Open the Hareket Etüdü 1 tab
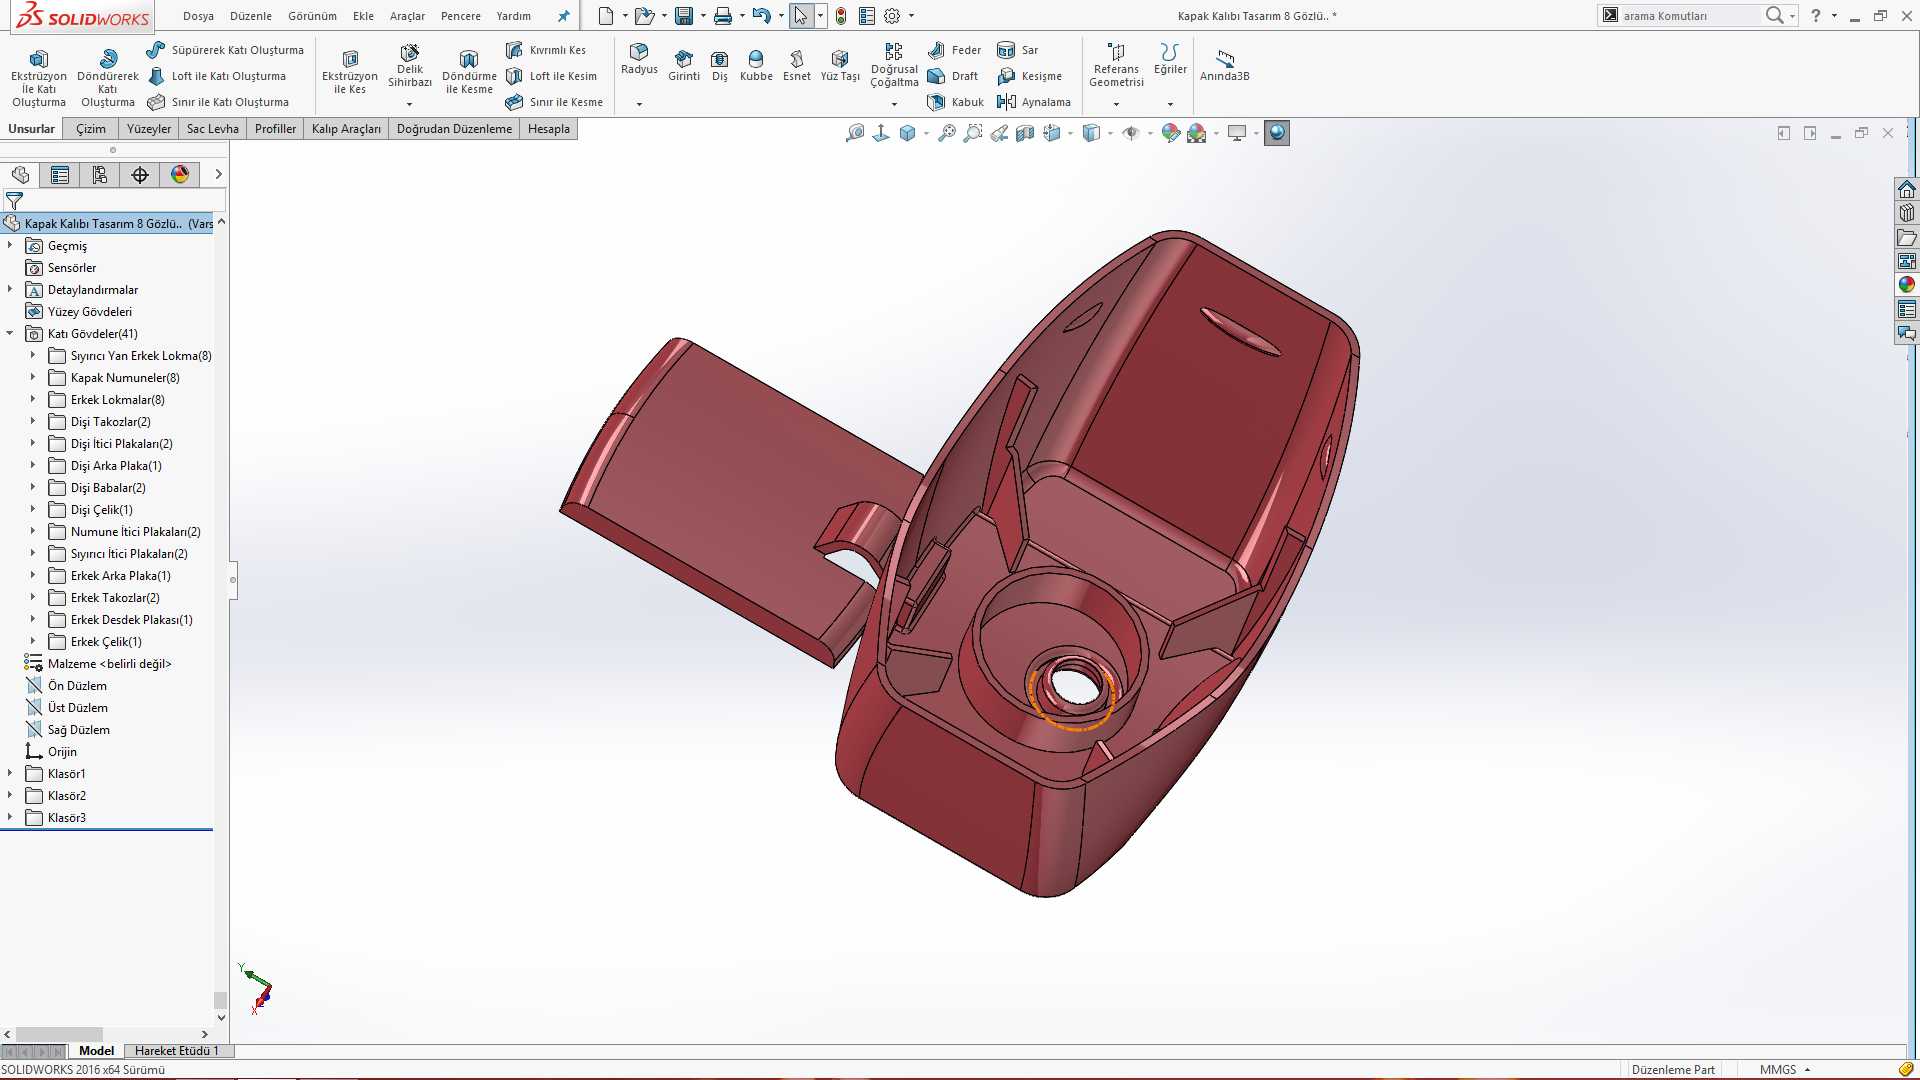The width and height of the screenshot is (1920, 1080). [x=176, y=1051]
